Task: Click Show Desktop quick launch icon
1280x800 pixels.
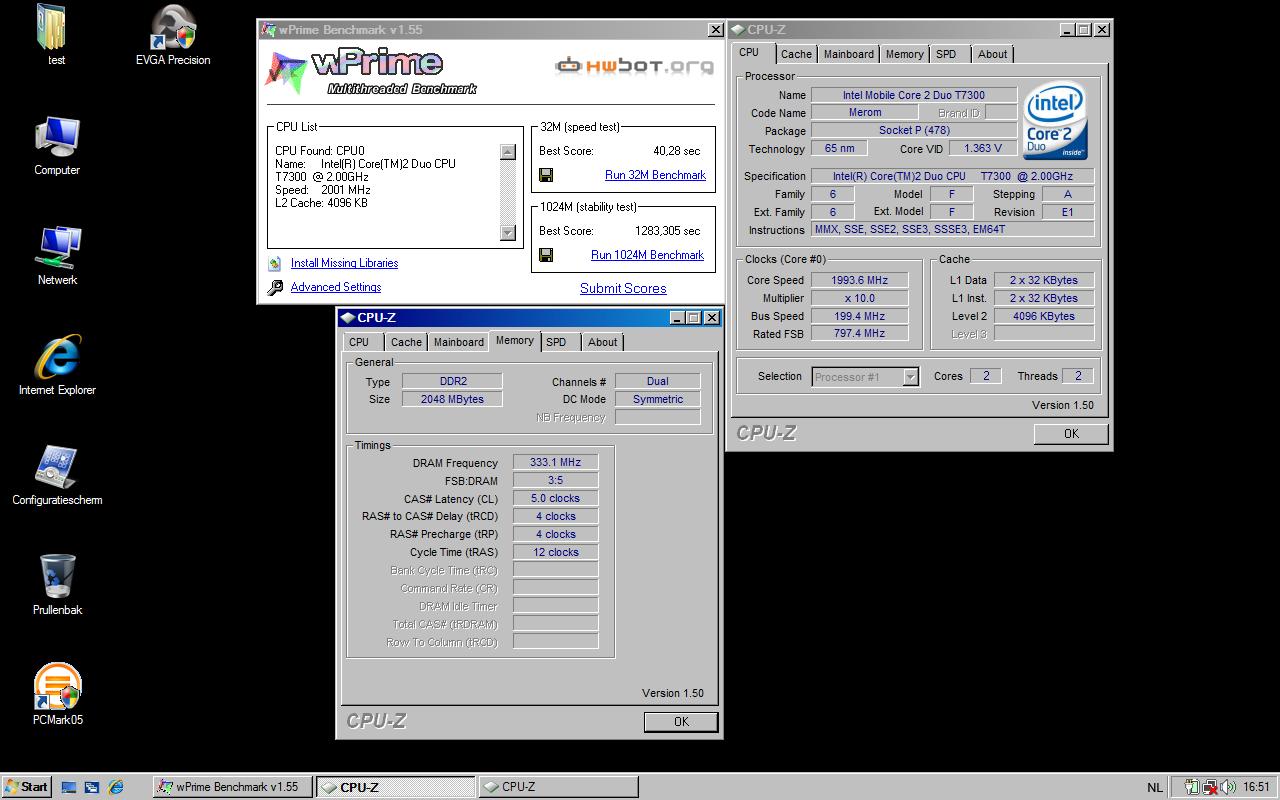Action: click(69, 787)
